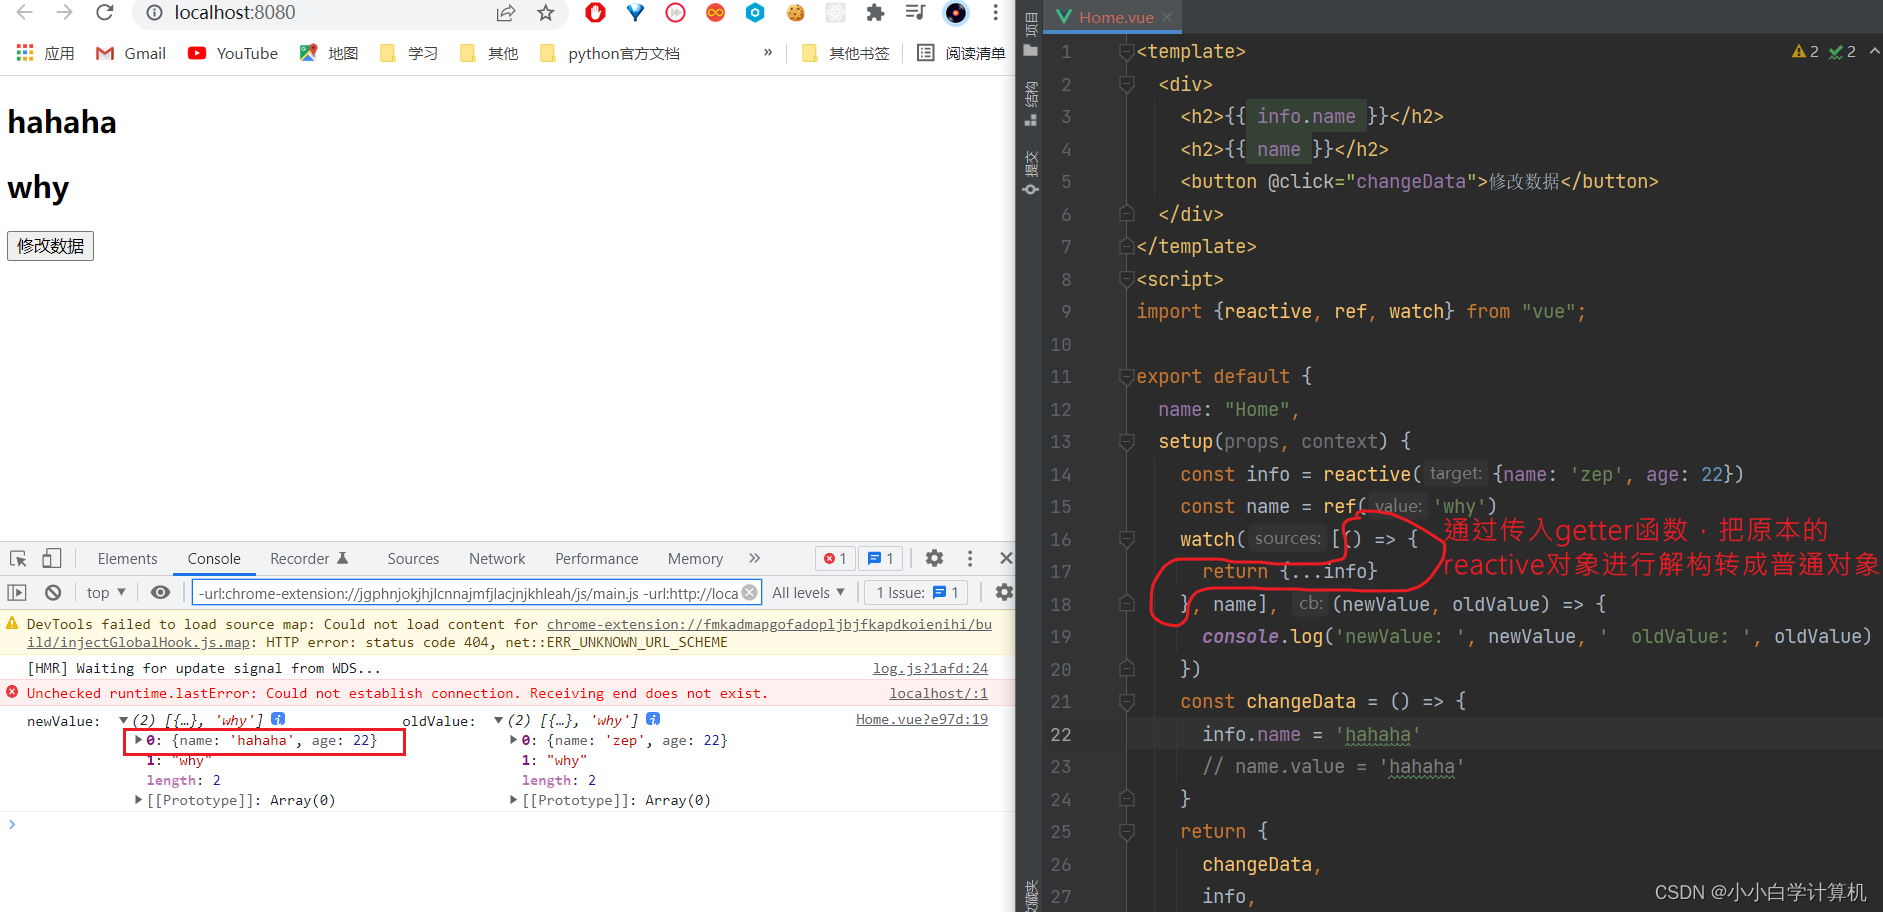Screen dimensions: 1883x912
Task: Clear the console with the ban icon
Action: (53, 592)
